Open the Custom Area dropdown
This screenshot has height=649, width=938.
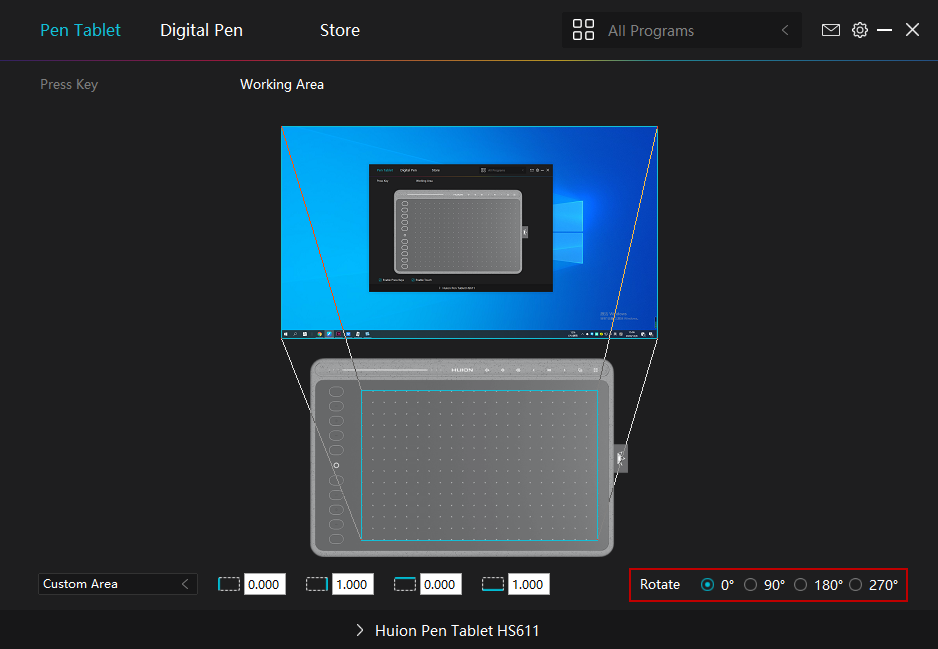(x=118, y=584)
